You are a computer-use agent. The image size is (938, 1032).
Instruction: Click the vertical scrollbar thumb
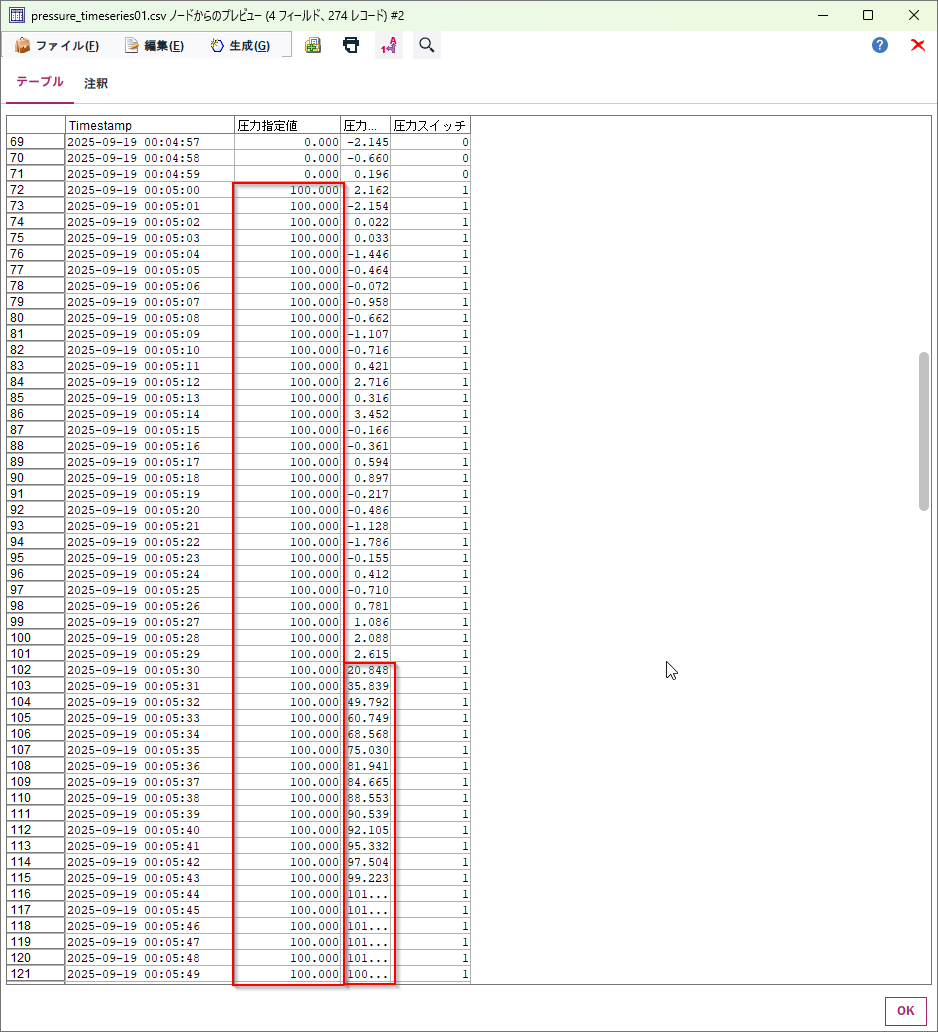[924, 431]
